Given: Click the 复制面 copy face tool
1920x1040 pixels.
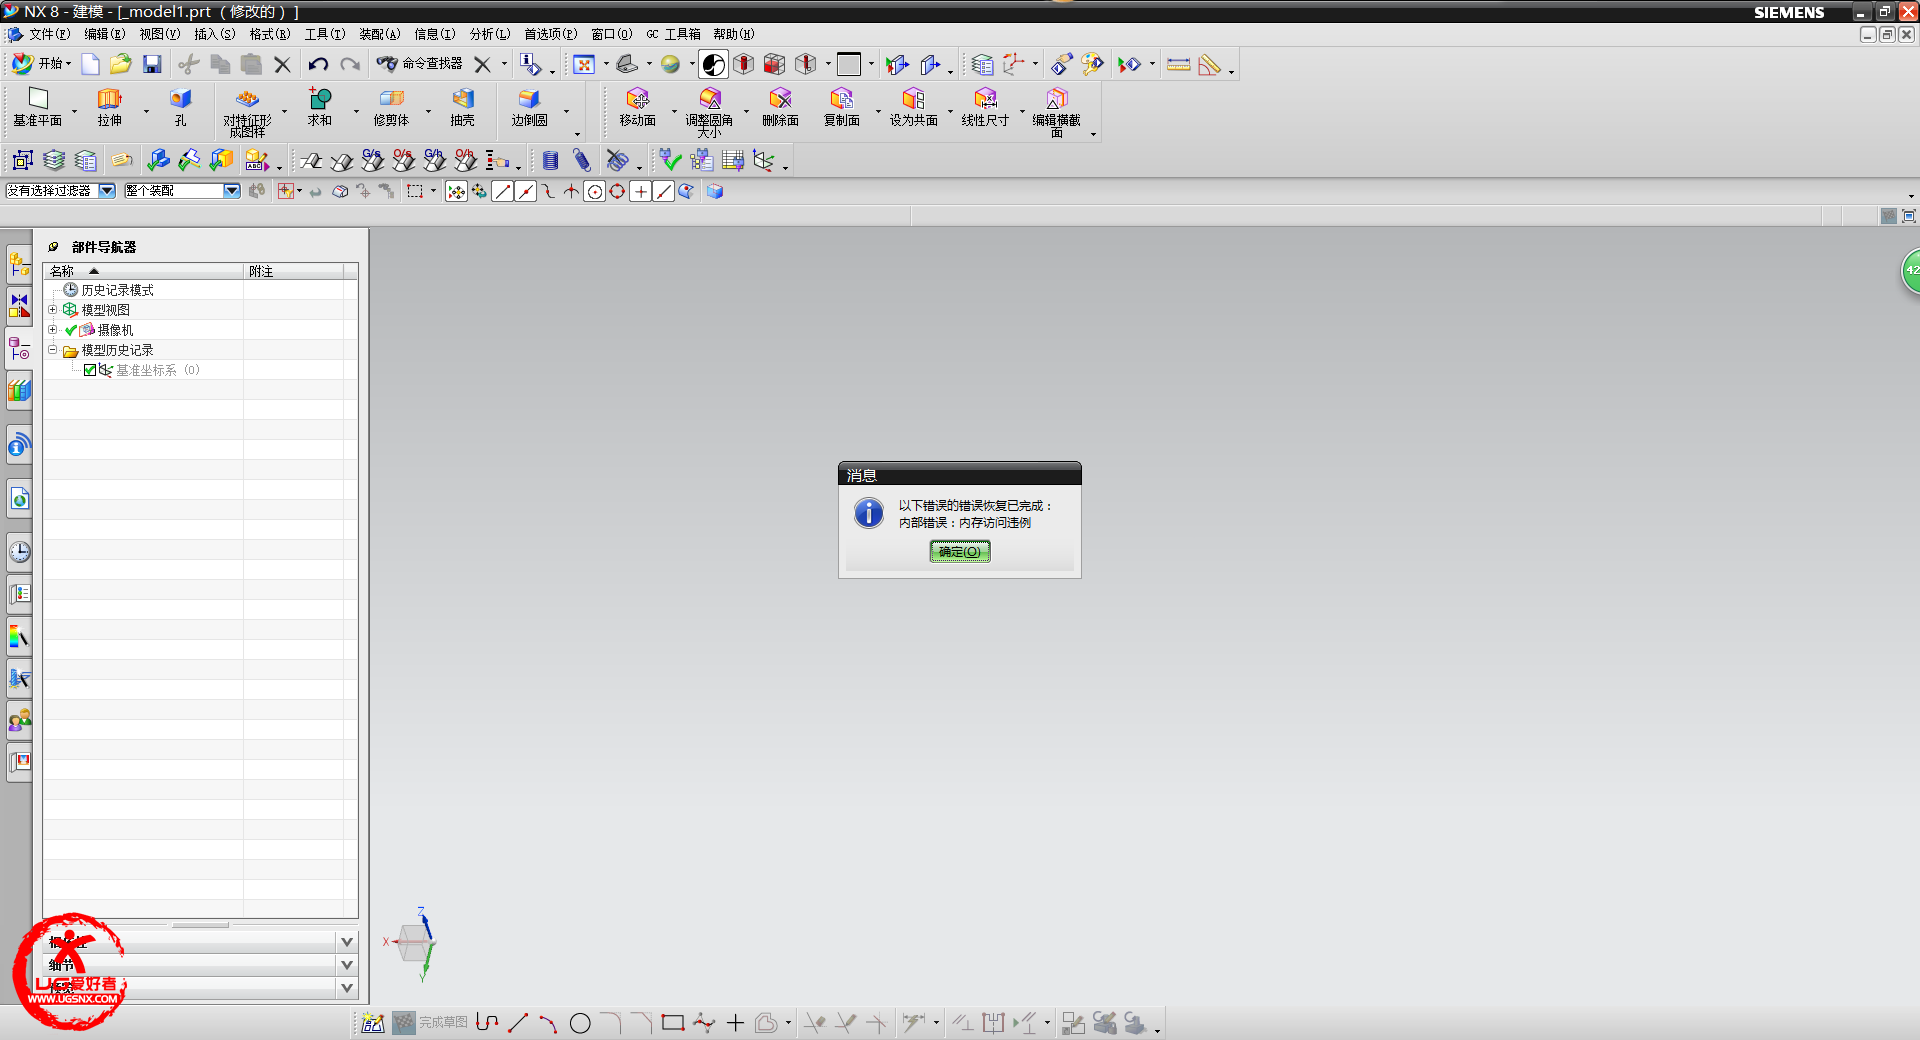Looking at the screenshot, I should click(x=841, y=107).
